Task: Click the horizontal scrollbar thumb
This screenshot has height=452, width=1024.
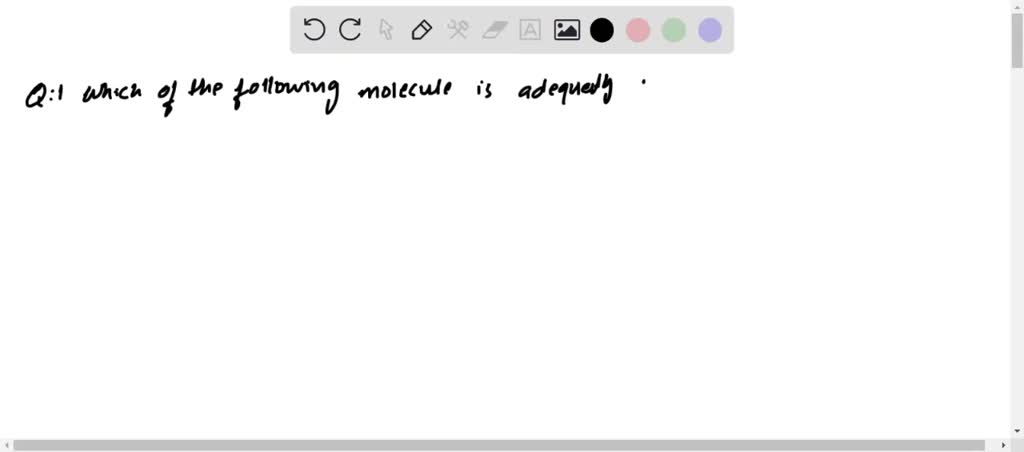Action: (499, 445)
